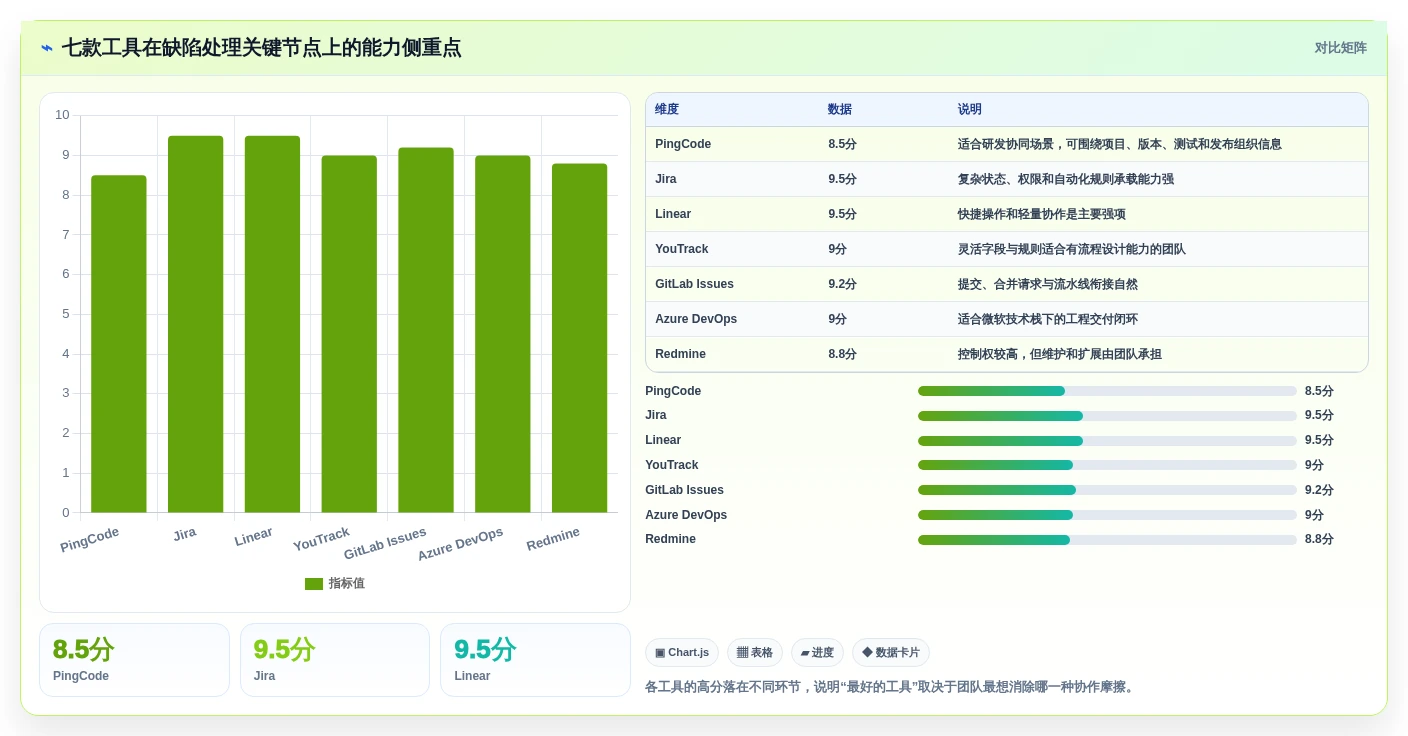Click the Jira bar in chart

tap(195, 324)
